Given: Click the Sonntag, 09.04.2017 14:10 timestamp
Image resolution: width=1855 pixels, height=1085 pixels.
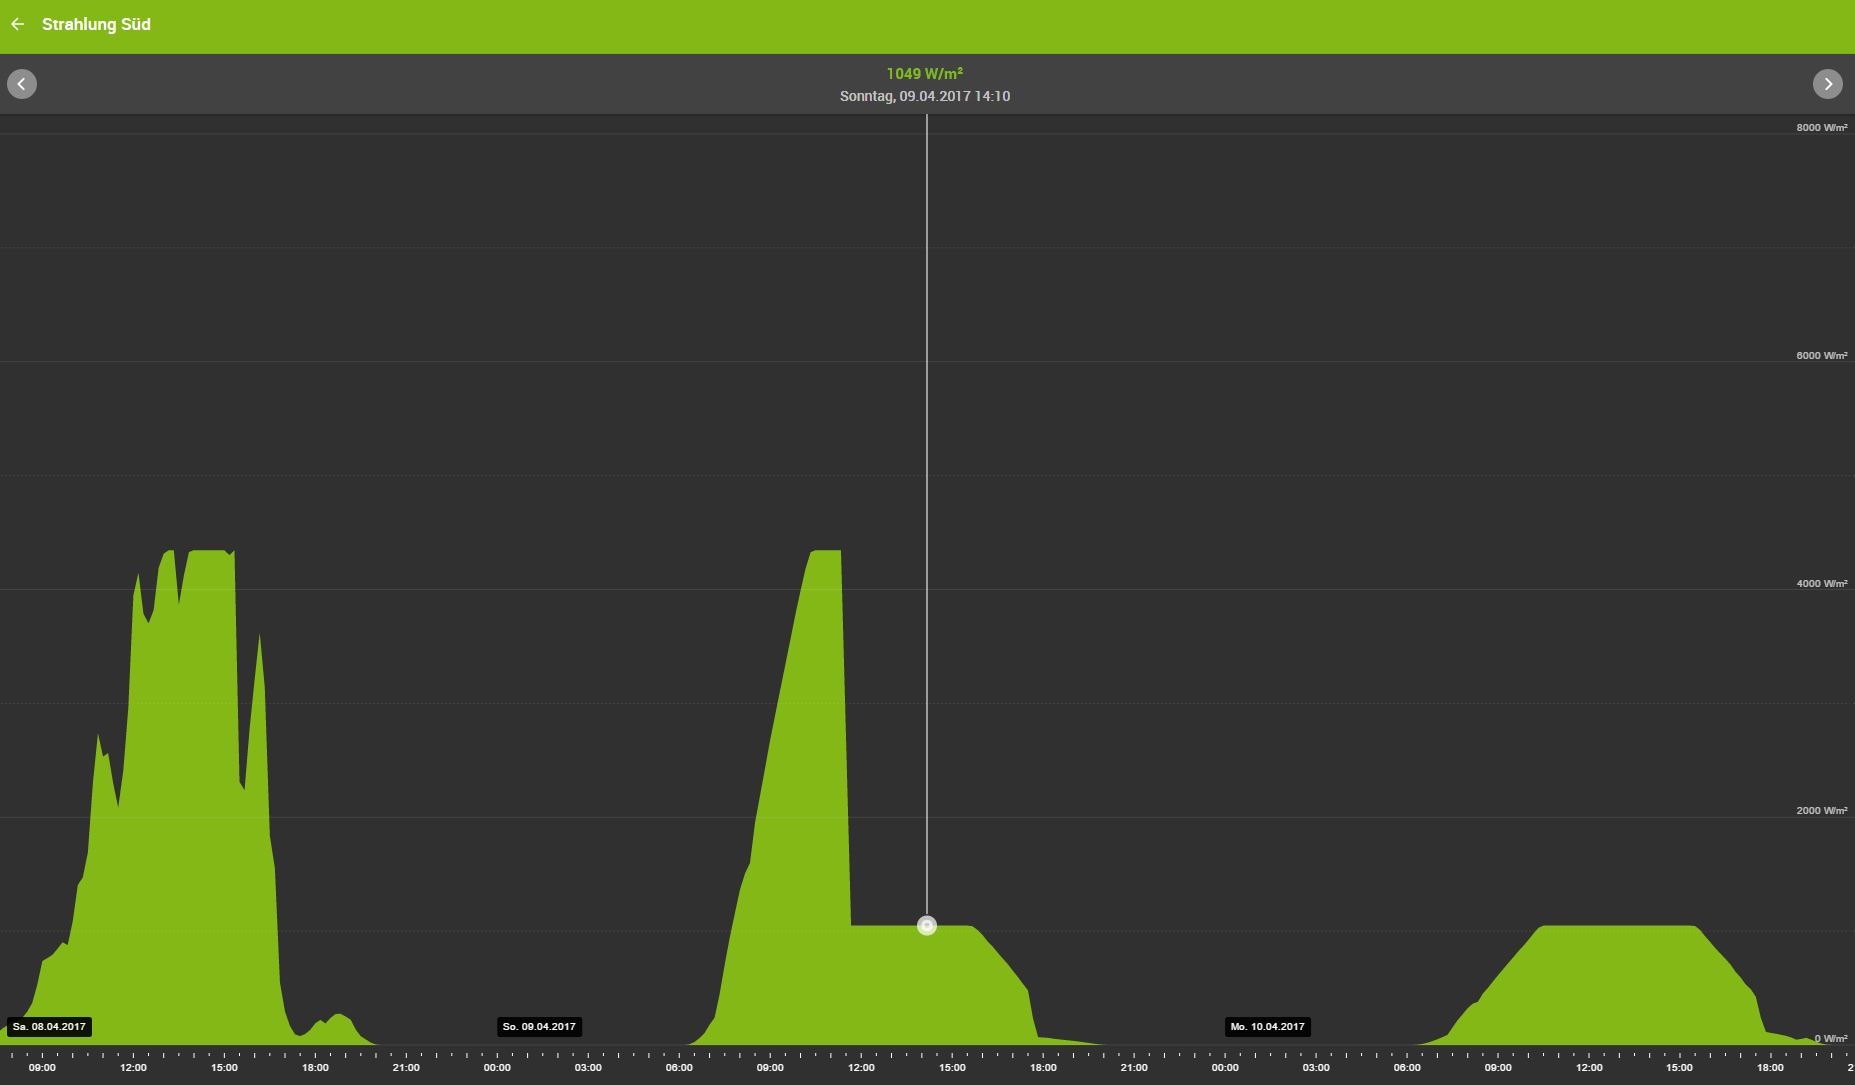Looking at the screenshot, I should click(x=925, y=96).
